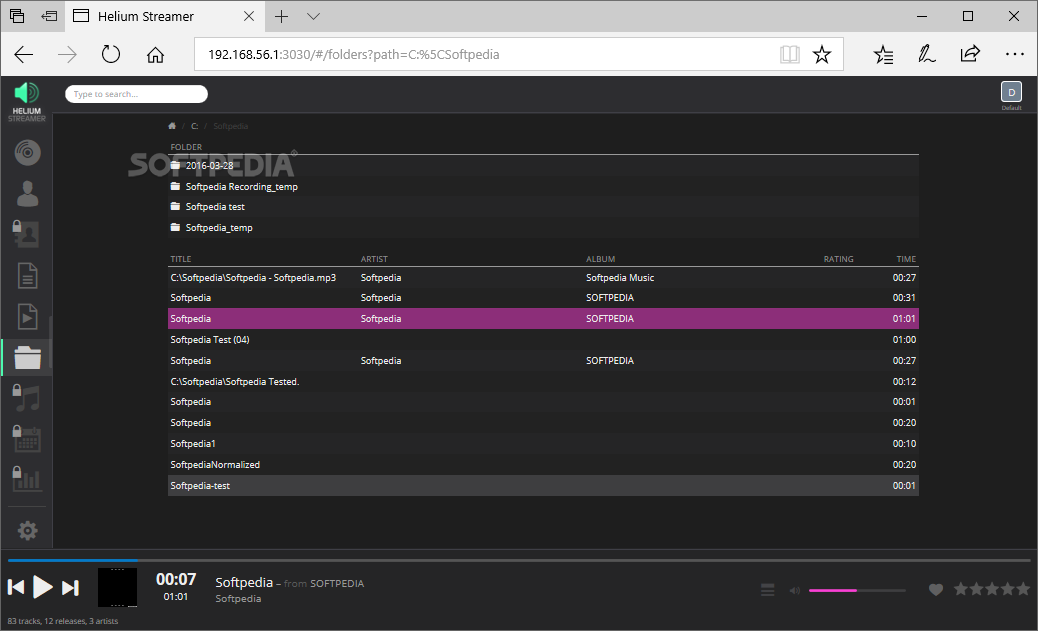Sort by the ARTIST column header
This screenshot has width=1038, height=631.
374,259
